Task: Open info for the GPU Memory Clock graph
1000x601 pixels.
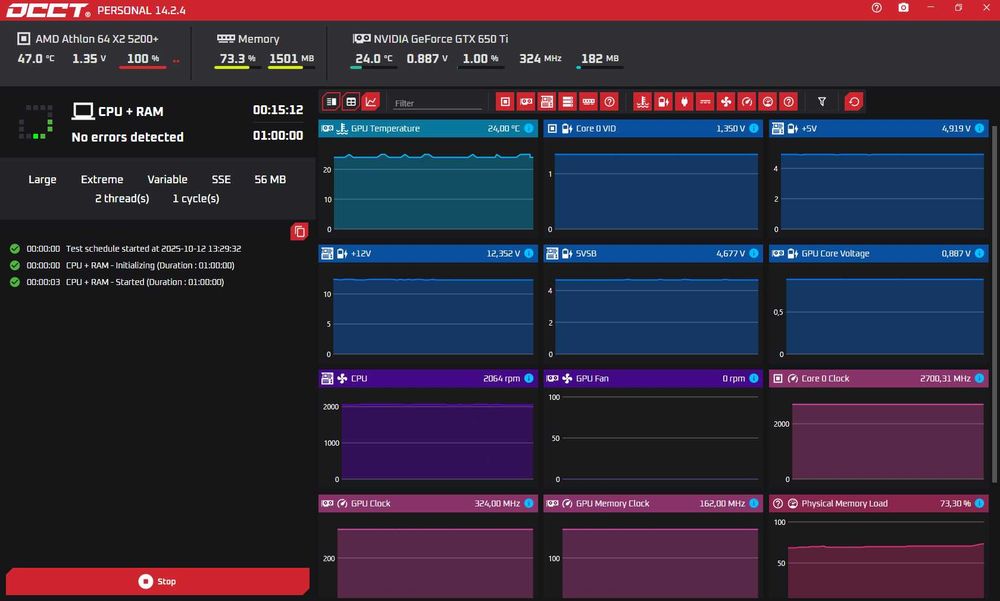Action: coord(754,503)
